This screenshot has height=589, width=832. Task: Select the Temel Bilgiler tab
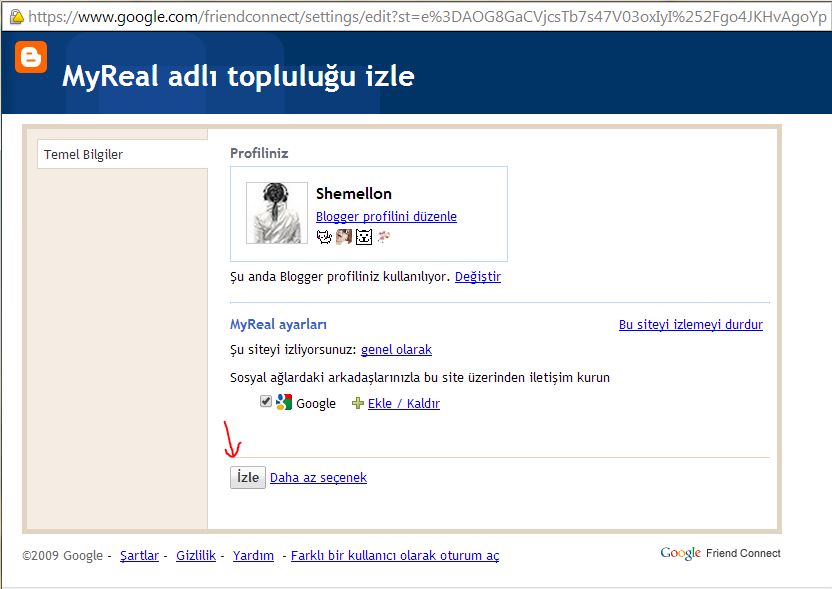pos(123,154)
